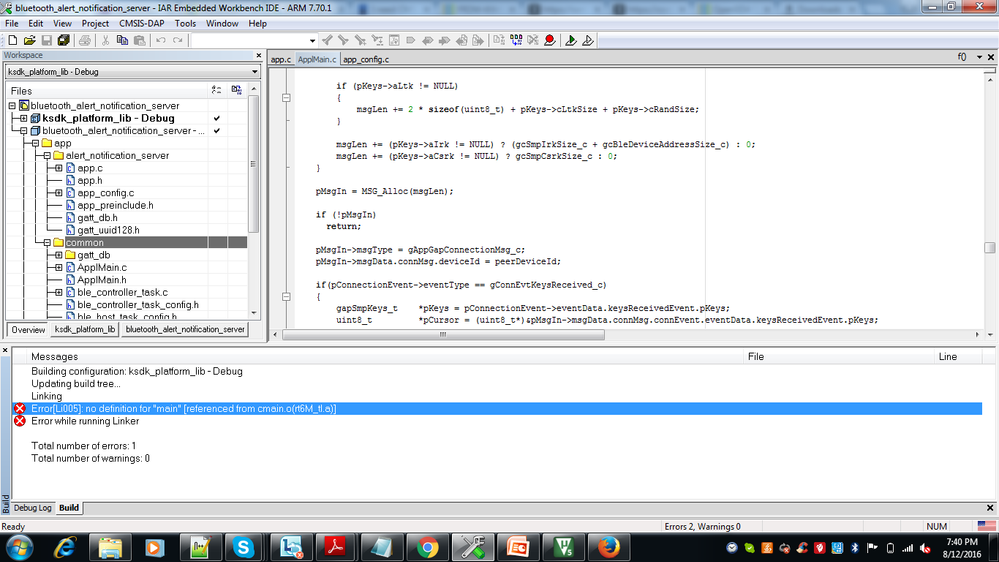This screenshot has height=562, width=999.
Task: Click the Find Next toolbar icon
Action: 343,40
